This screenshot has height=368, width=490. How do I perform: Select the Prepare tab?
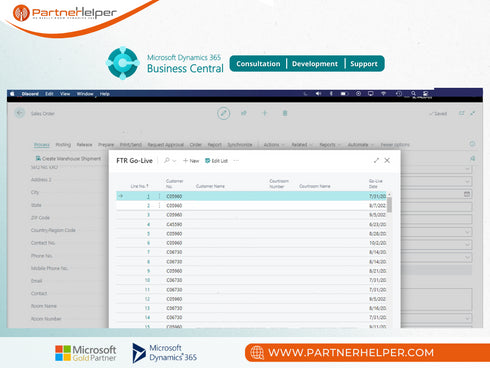click(106, 145)
